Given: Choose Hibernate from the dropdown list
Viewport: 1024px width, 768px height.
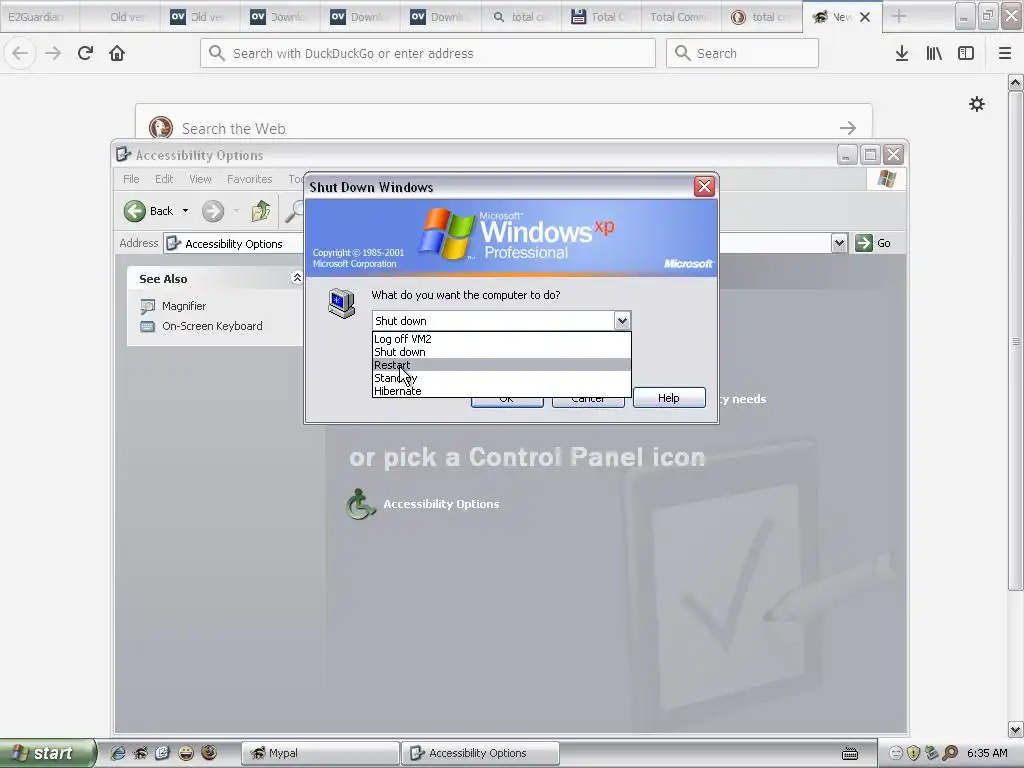Looking at the screenshot, I should click(x=502, y=391).
